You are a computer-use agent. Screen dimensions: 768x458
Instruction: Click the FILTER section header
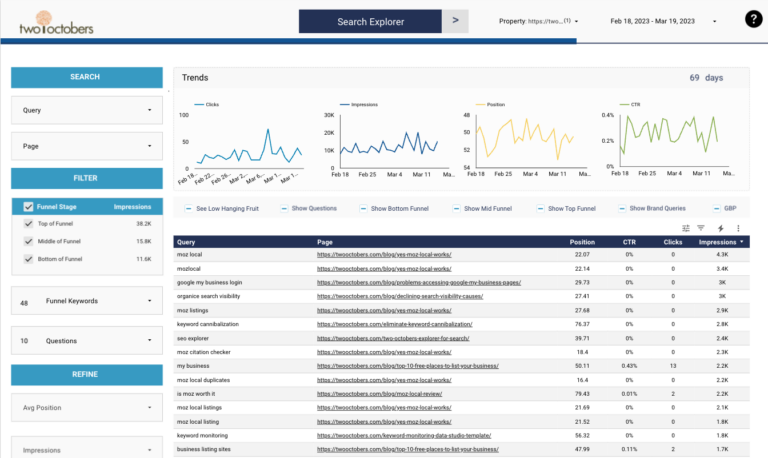[x=87, y=178]
